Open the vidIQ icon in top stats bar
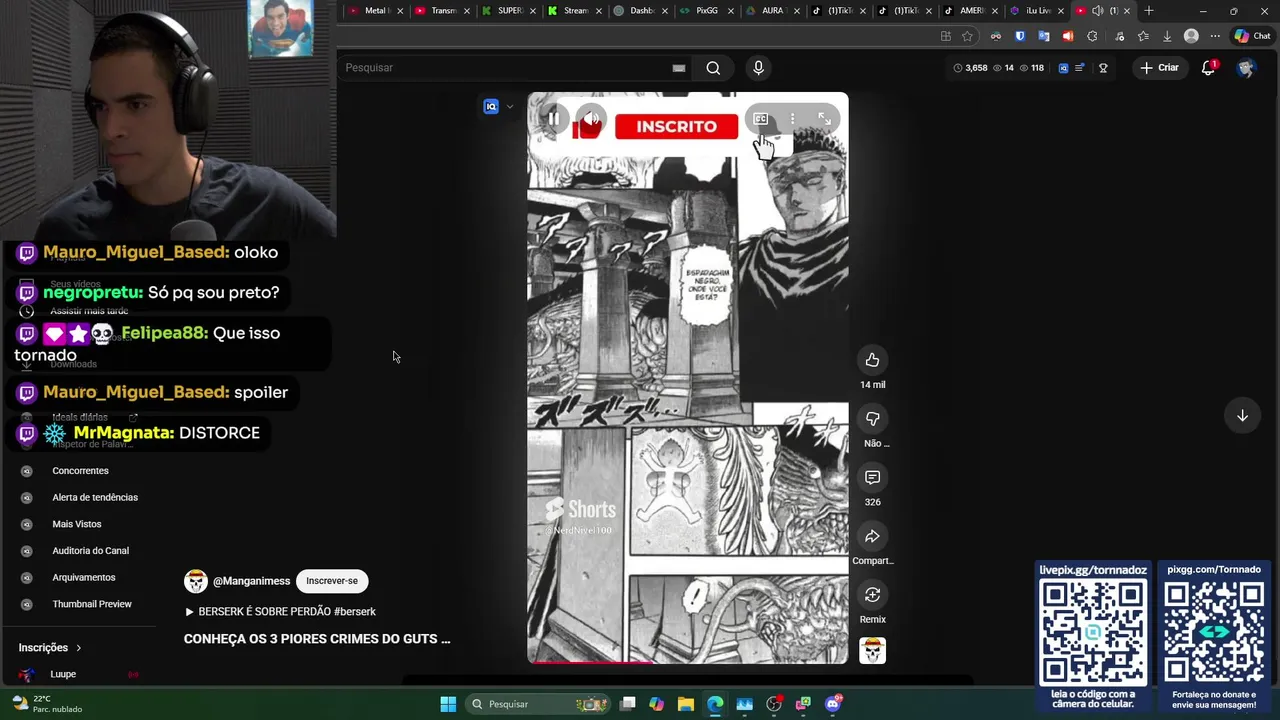Screen dimensions: 1280x720 coord(1063,68)
